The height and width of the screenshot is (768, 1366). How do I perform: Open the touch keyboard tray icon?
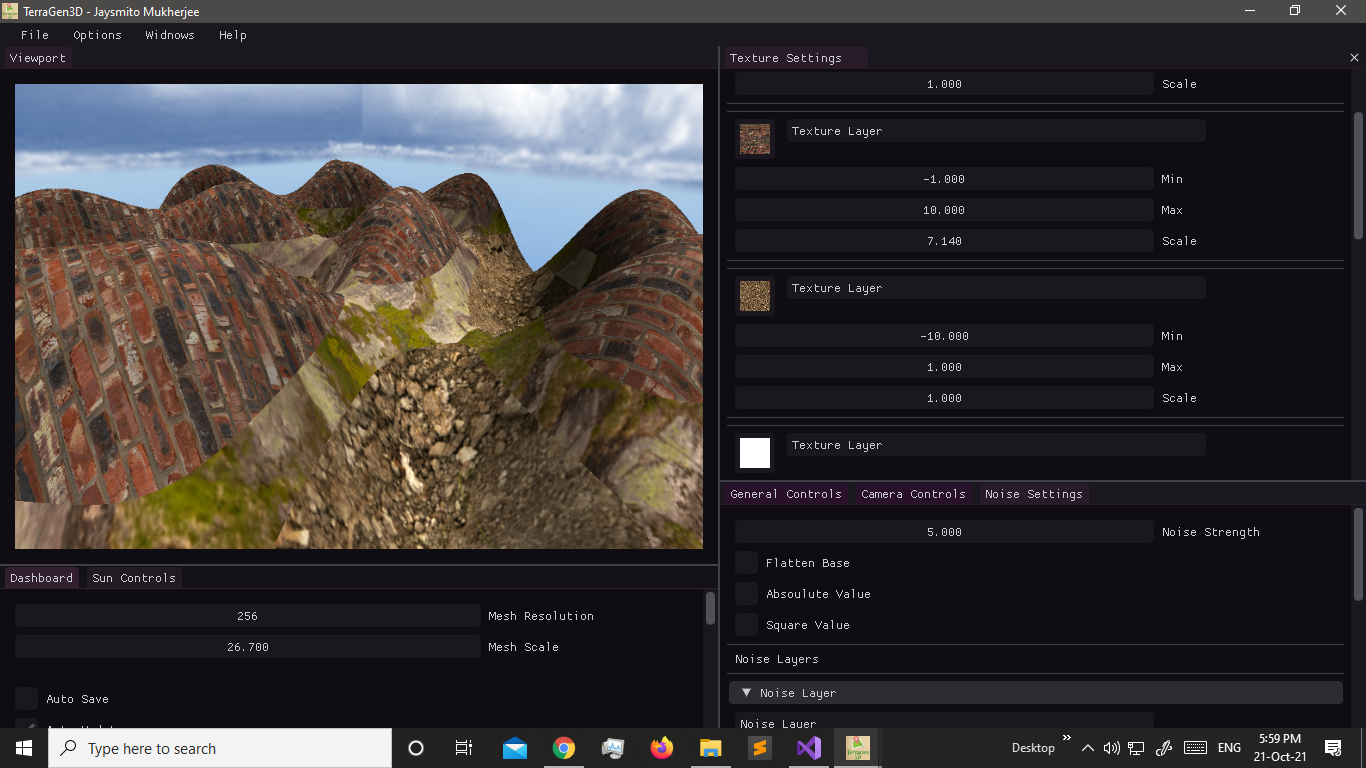(x=1195, y=748)
